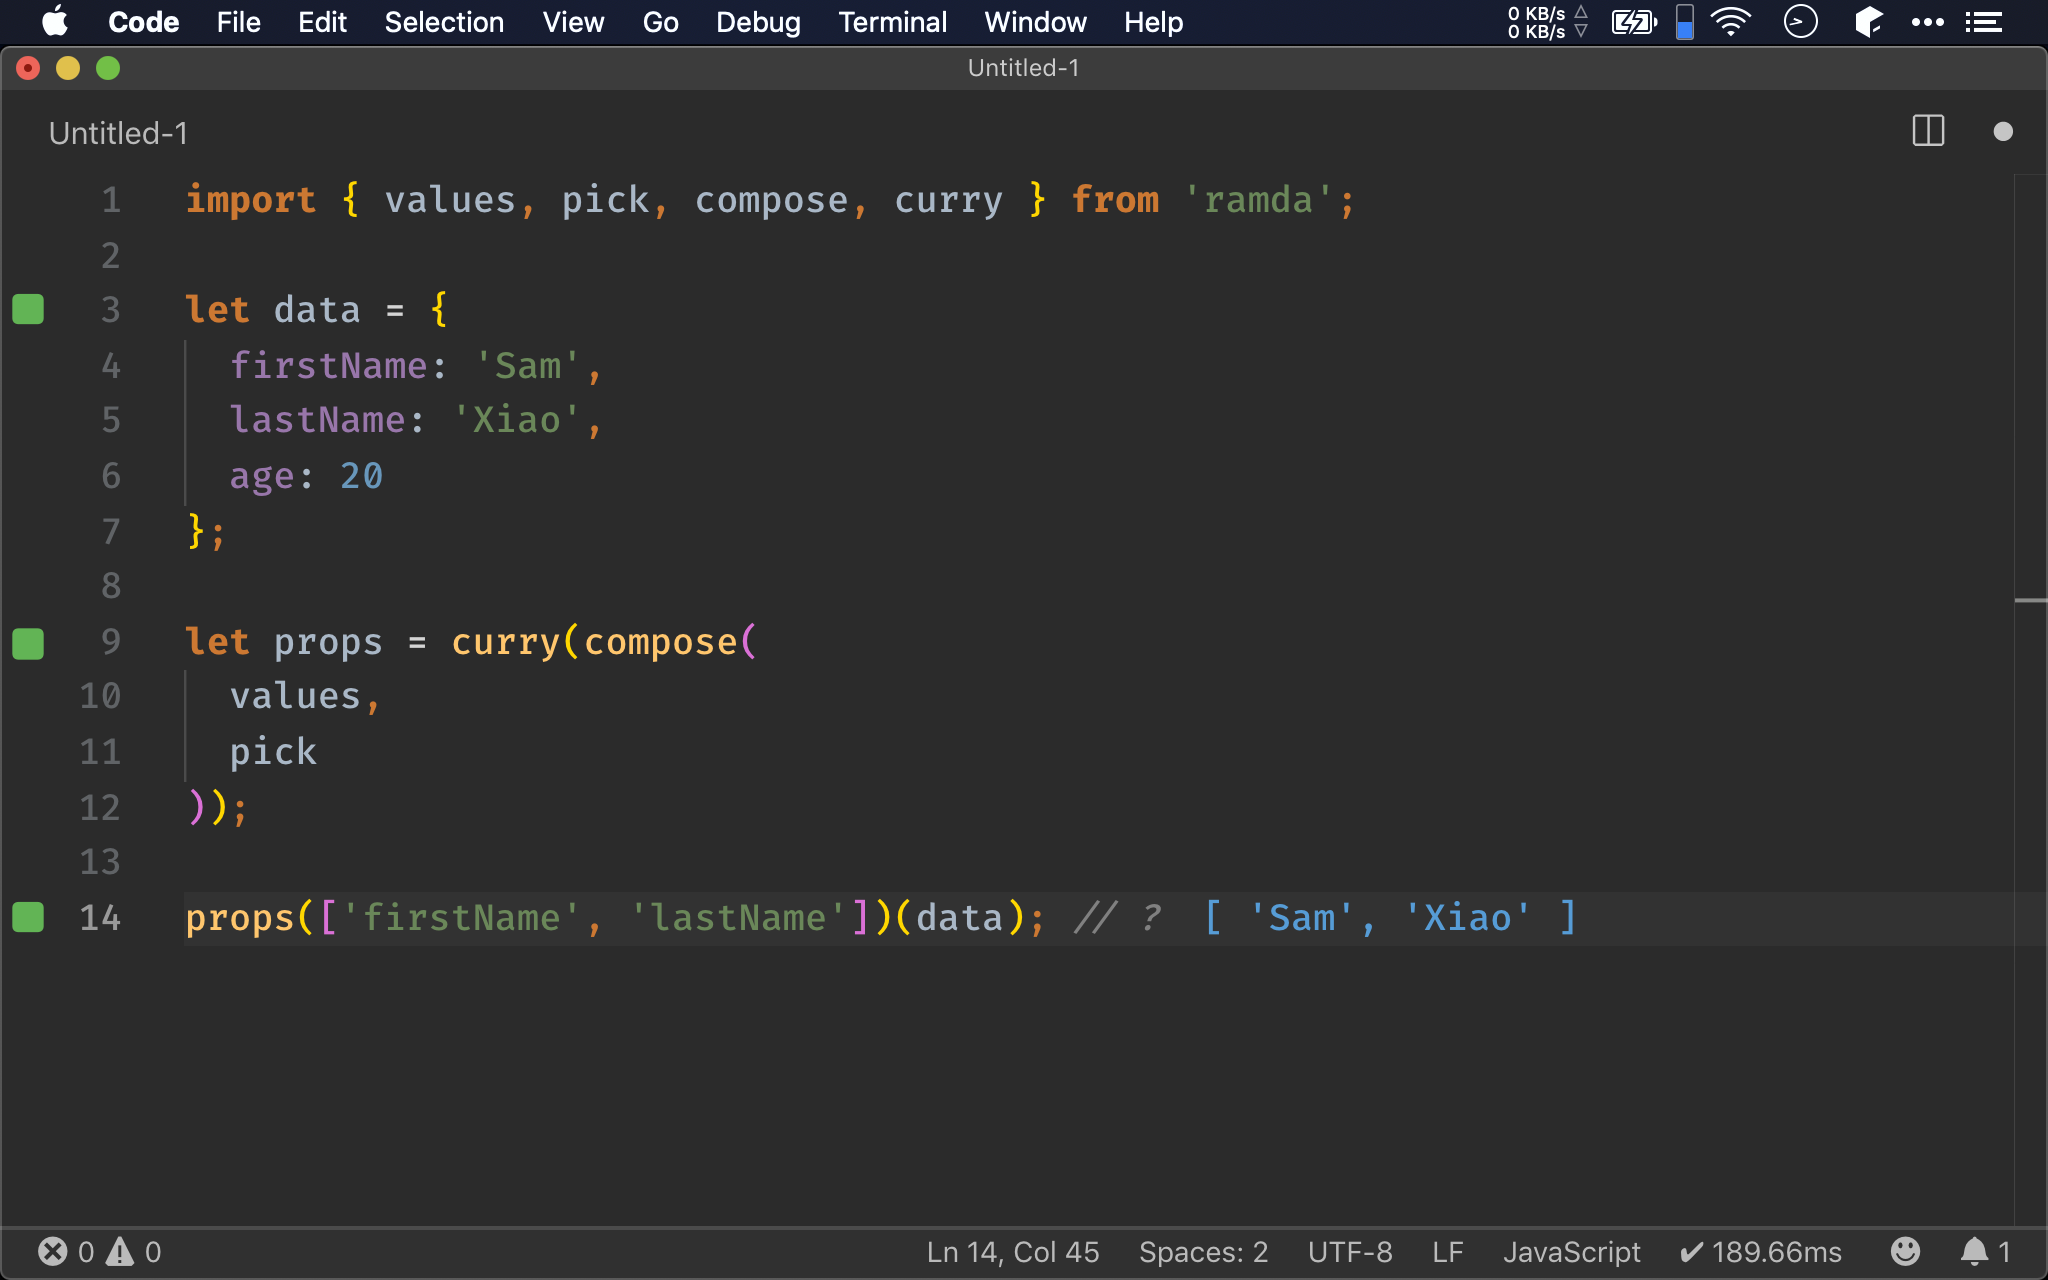Click the green gutter marker on line 14

pyautogui.click(x=28, y=917)
